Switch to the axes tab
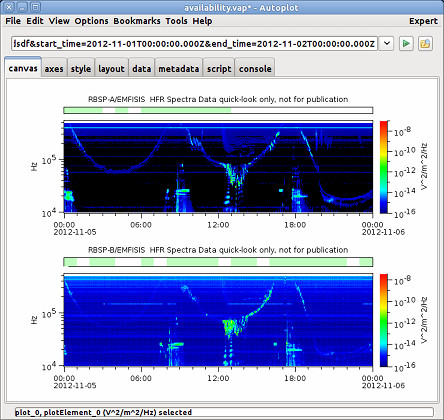 54,69
